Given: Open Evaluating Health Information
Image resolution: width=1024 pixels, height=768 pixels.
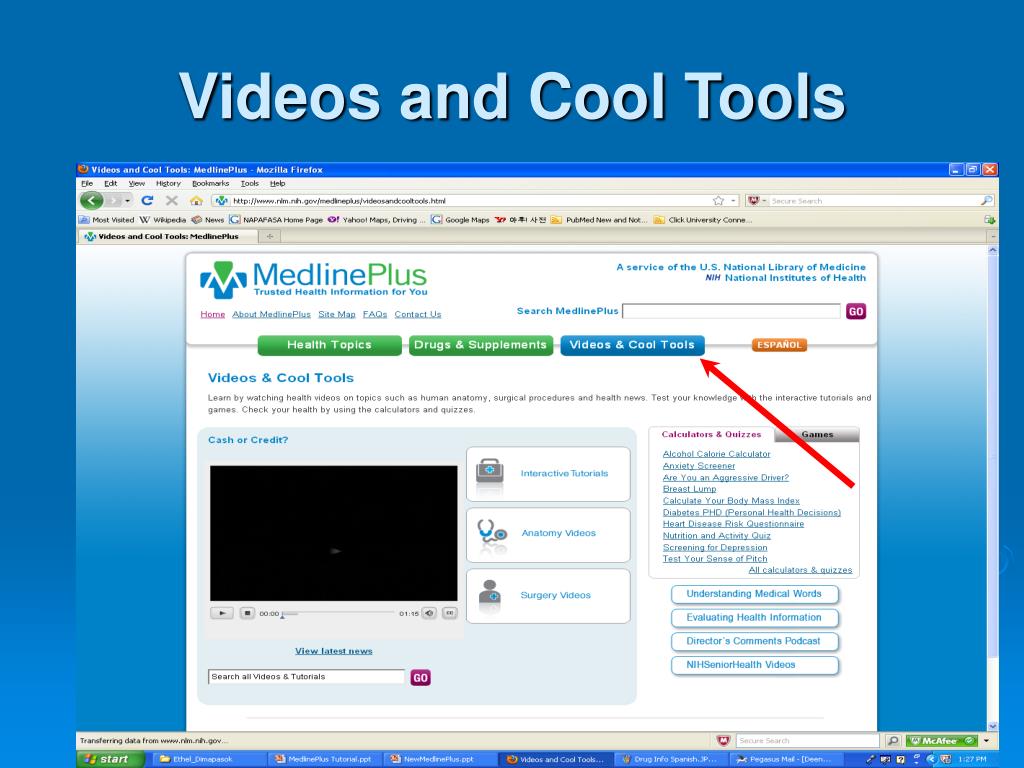Looking at the screenshot, I should (754, 618).
